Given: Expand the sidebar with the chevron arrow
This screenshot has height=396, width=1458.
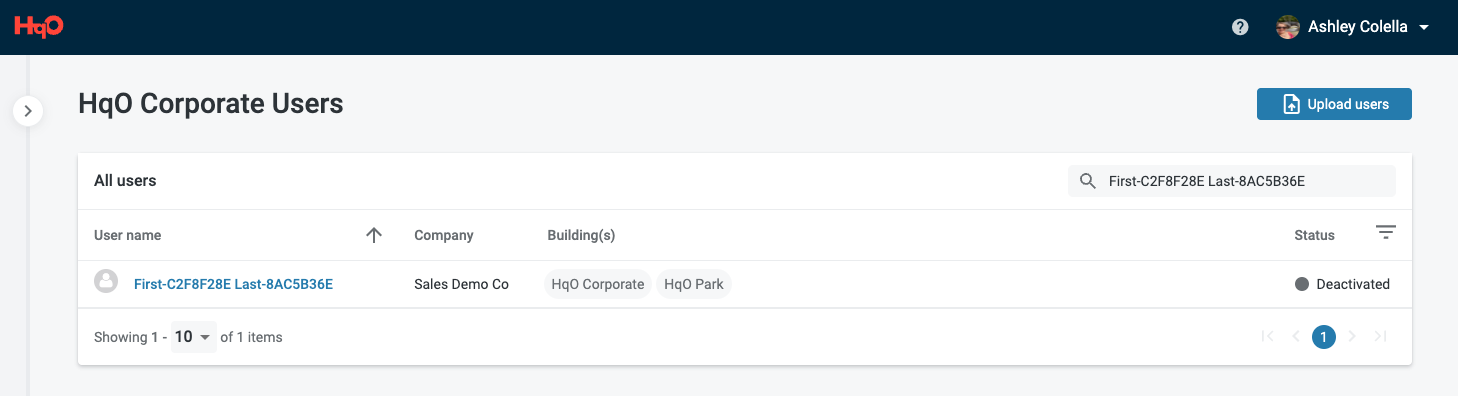Looking at the screenshot, I should pyautogui.click(x=28, y=111).
